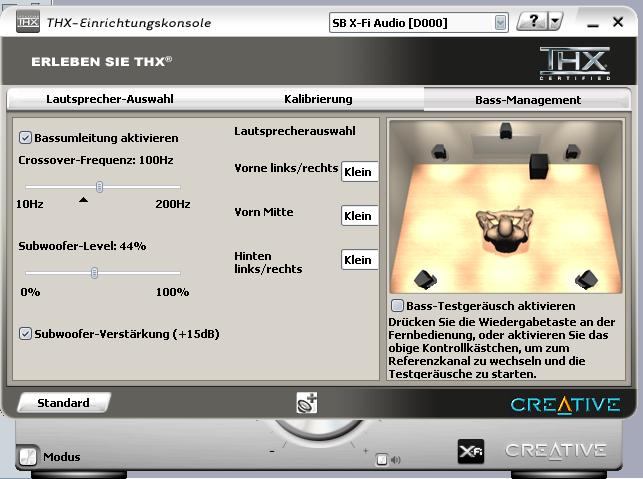Click the "100%" slider maximum label

[x=172, y=292]
